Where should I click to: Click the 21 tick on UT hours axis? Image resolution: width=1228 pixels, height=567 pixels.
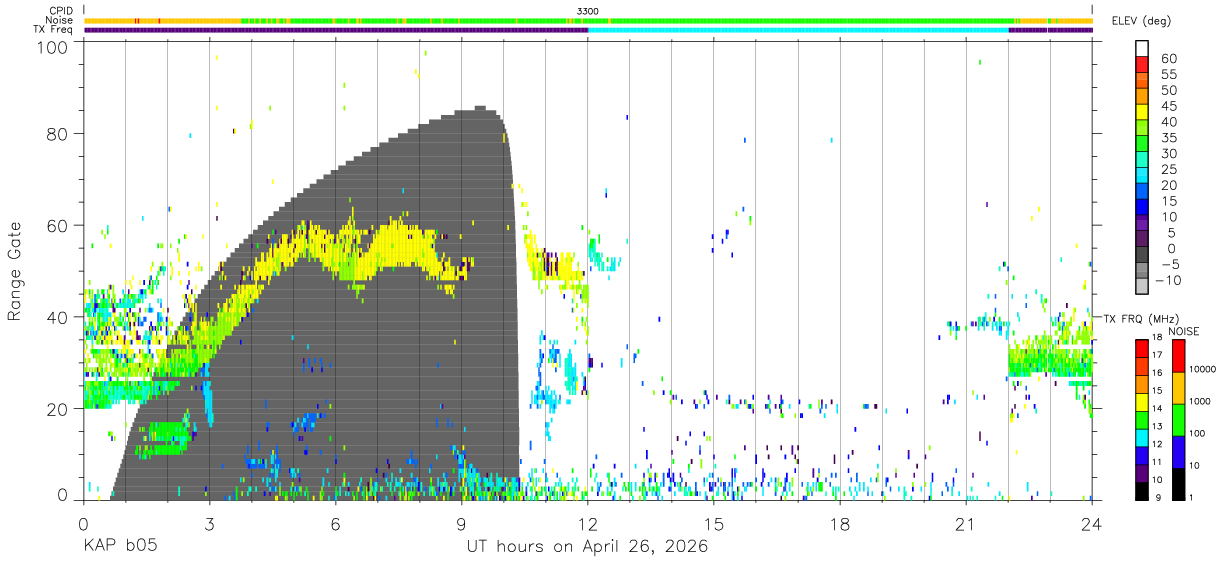tap(966, 523)
